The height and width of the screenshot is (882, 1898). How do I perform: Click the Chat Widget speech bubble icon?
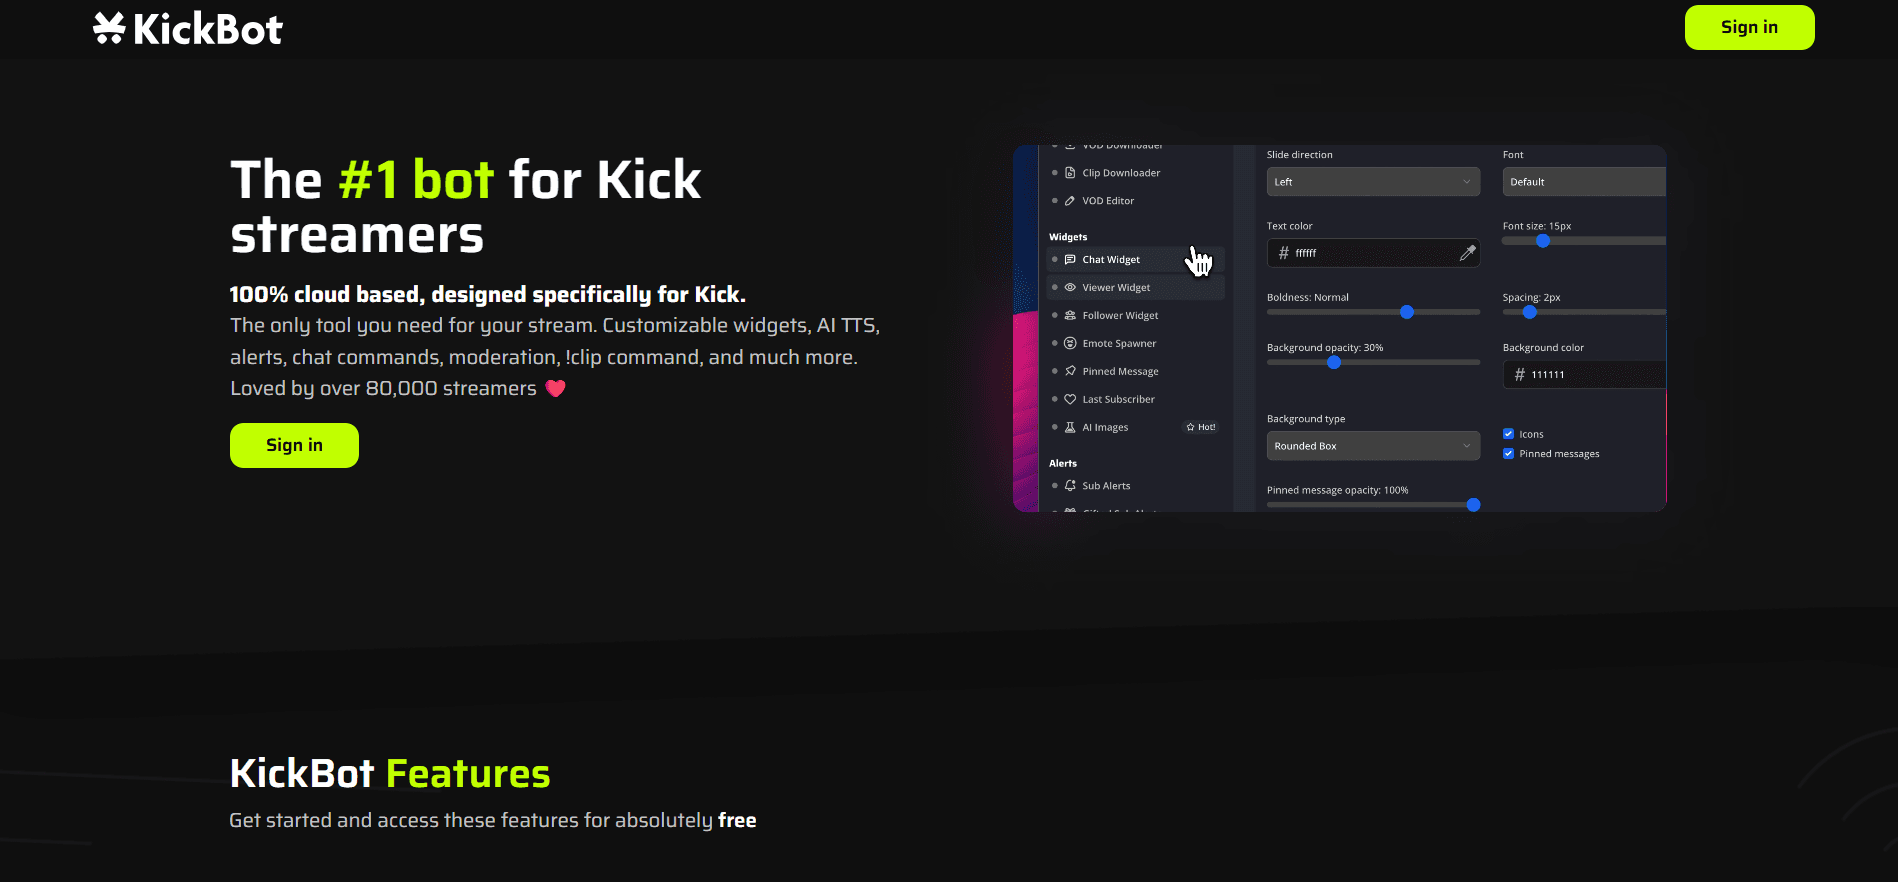point(1070,260)
